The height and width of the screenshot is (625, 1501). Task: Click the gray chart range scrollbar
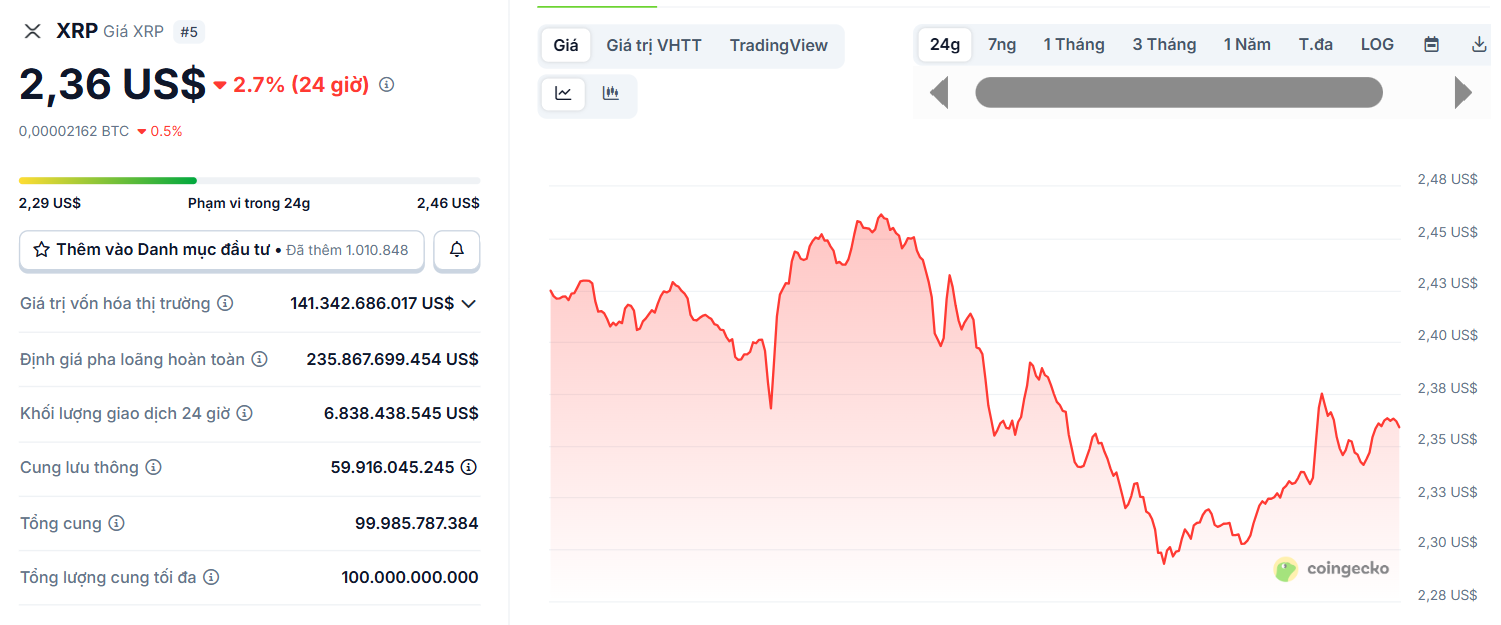pyautogui.click(x=1178, y=93)
